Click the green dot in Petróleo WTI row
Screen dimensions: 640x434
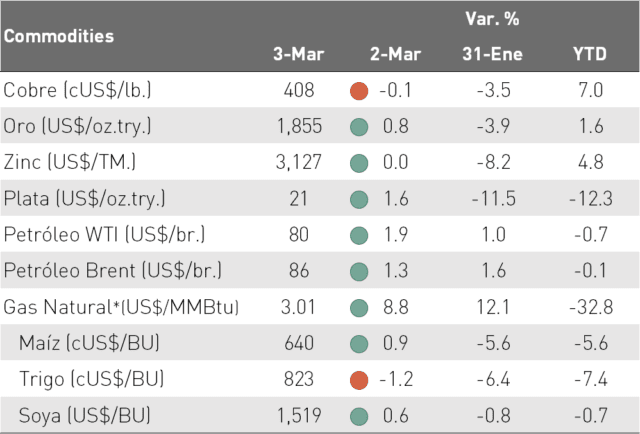click(x=359, y=236)
